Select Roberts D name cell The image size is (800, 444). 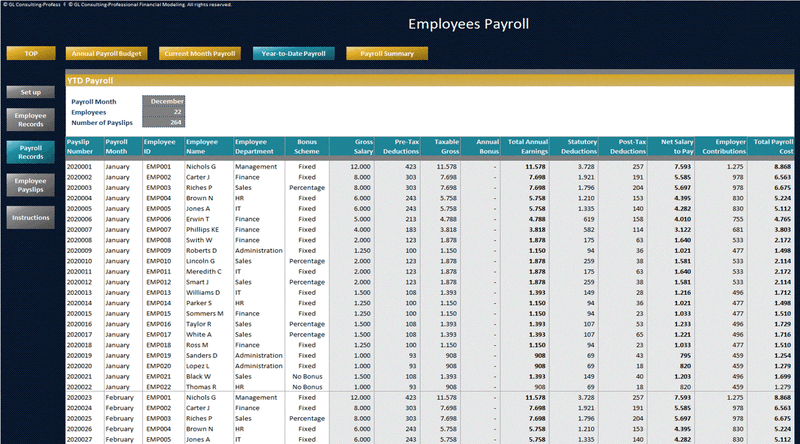coord(201,250)
